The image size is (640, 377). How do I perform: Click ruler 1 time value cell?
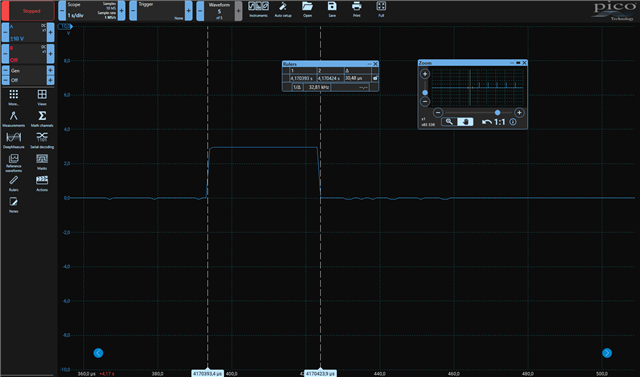tap(303, 78)
